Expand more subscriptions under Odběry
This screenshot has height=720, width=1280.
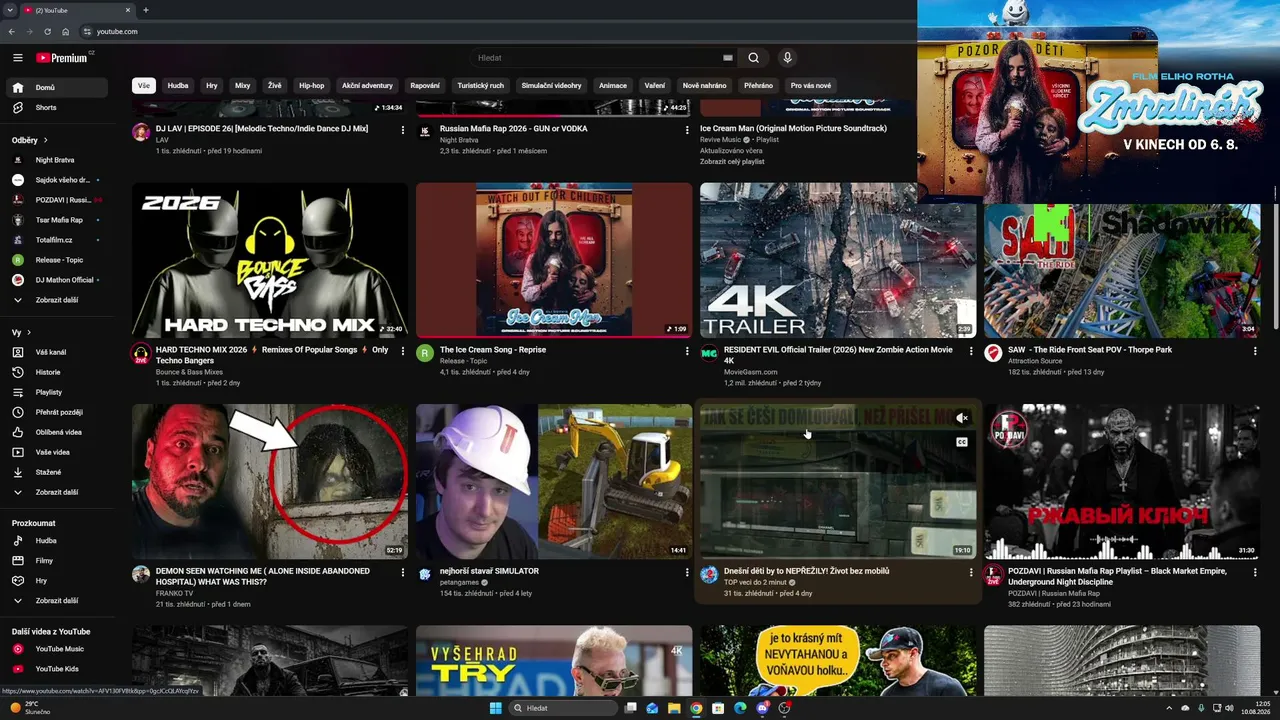[57, 300]
